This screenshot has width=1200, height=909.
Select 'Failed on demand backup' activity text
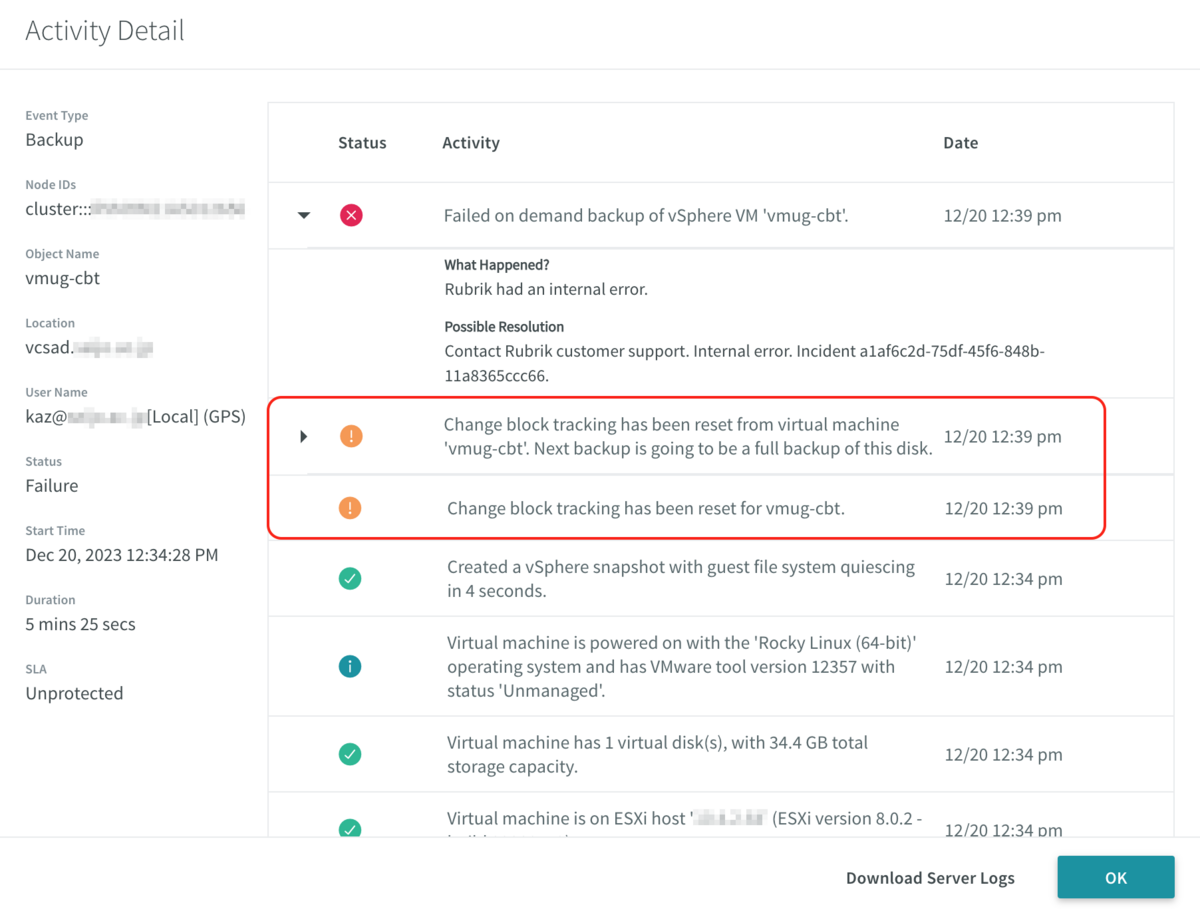(x=646, y=215)
